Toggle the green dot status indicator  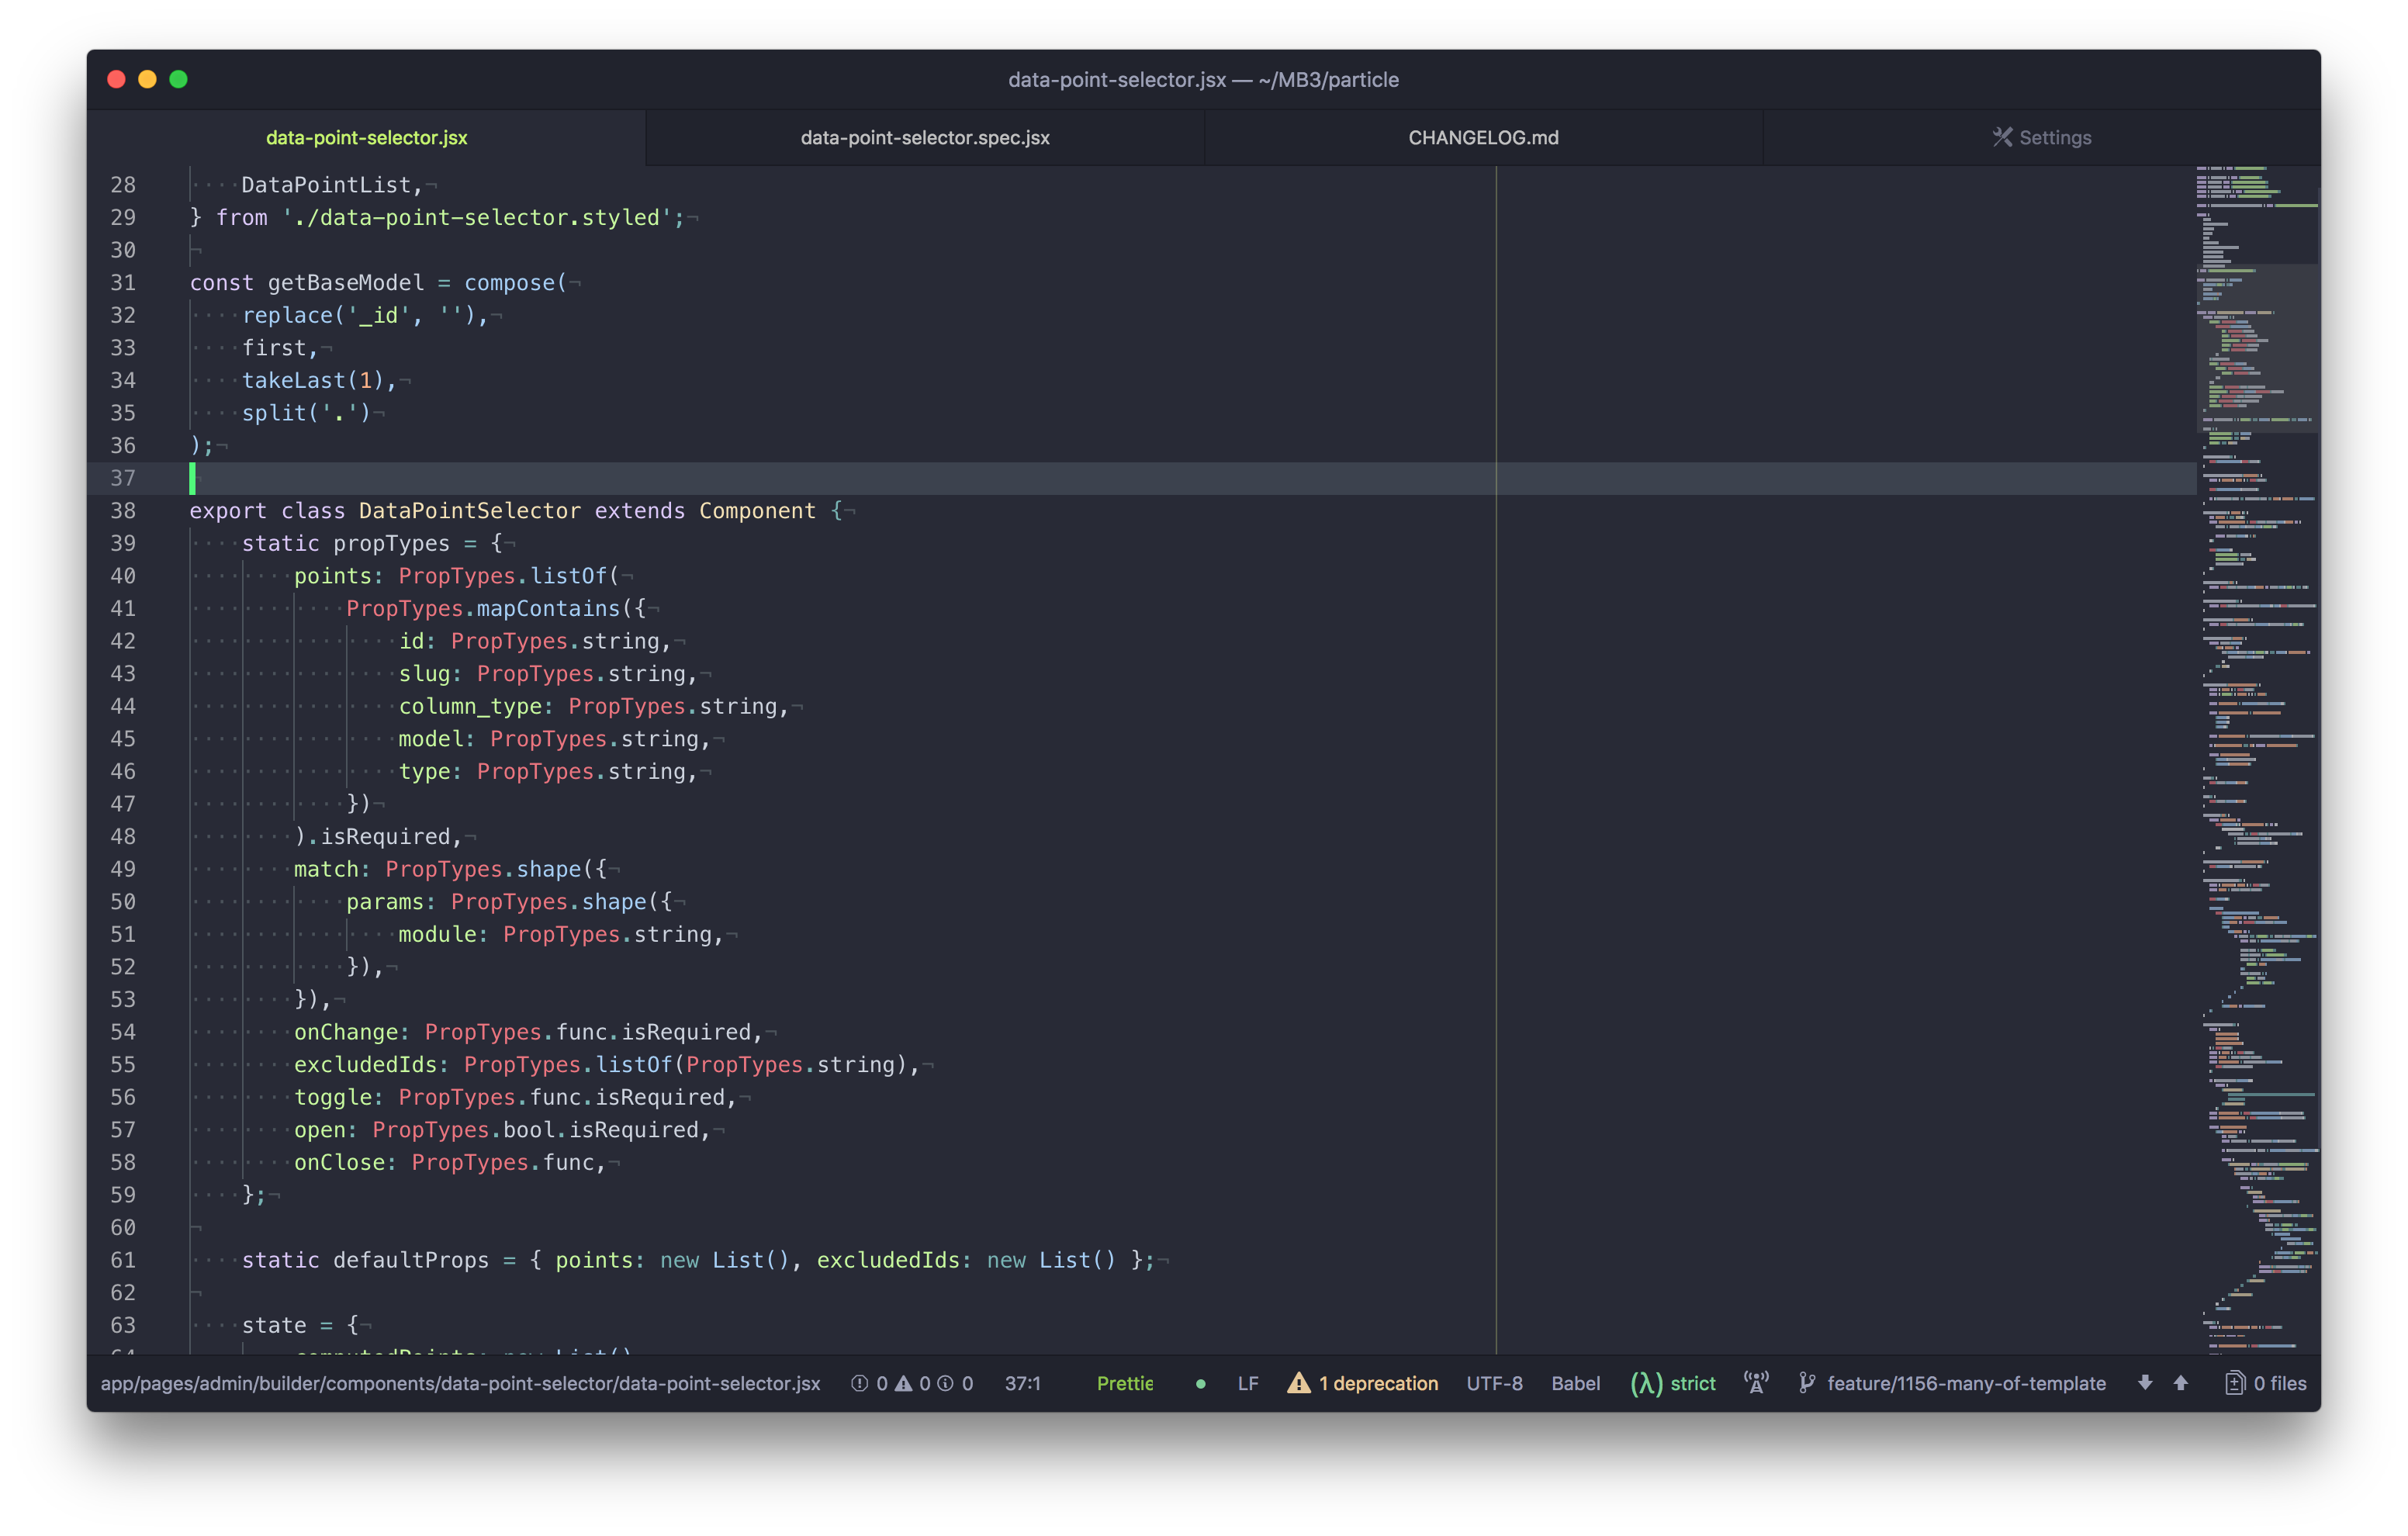[1200, 1384]
